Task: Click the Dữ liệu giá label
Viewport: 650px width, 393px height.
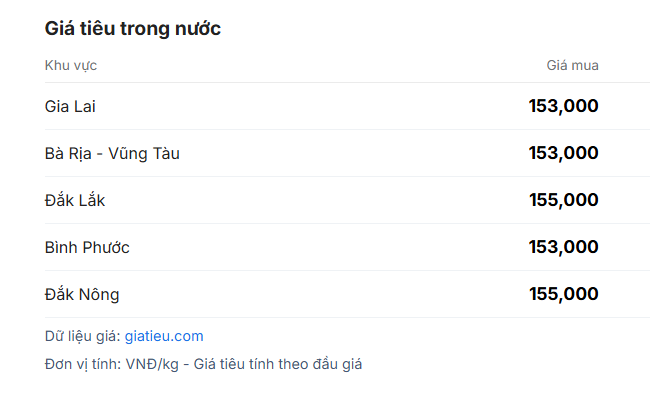Action: pos(82,336)
